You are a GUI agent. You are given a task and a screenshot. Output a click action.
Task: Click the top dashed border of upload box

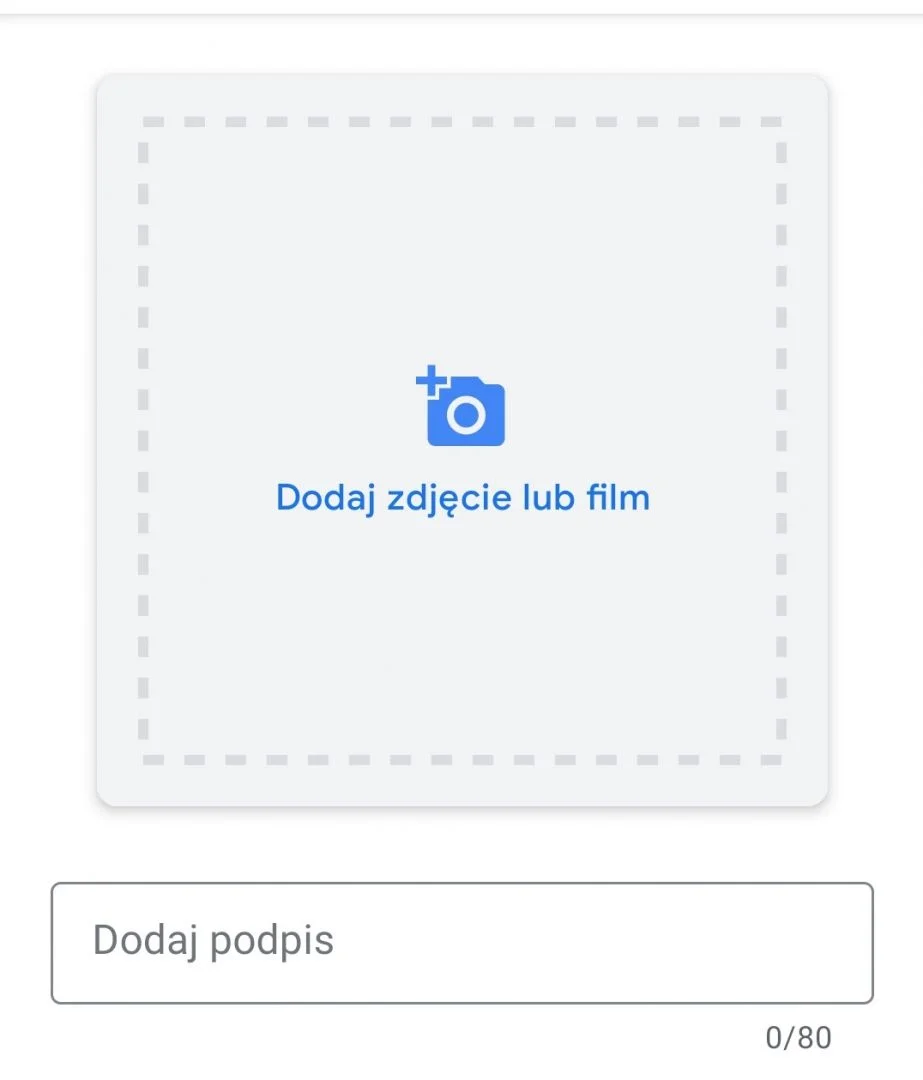coord(462,122)
